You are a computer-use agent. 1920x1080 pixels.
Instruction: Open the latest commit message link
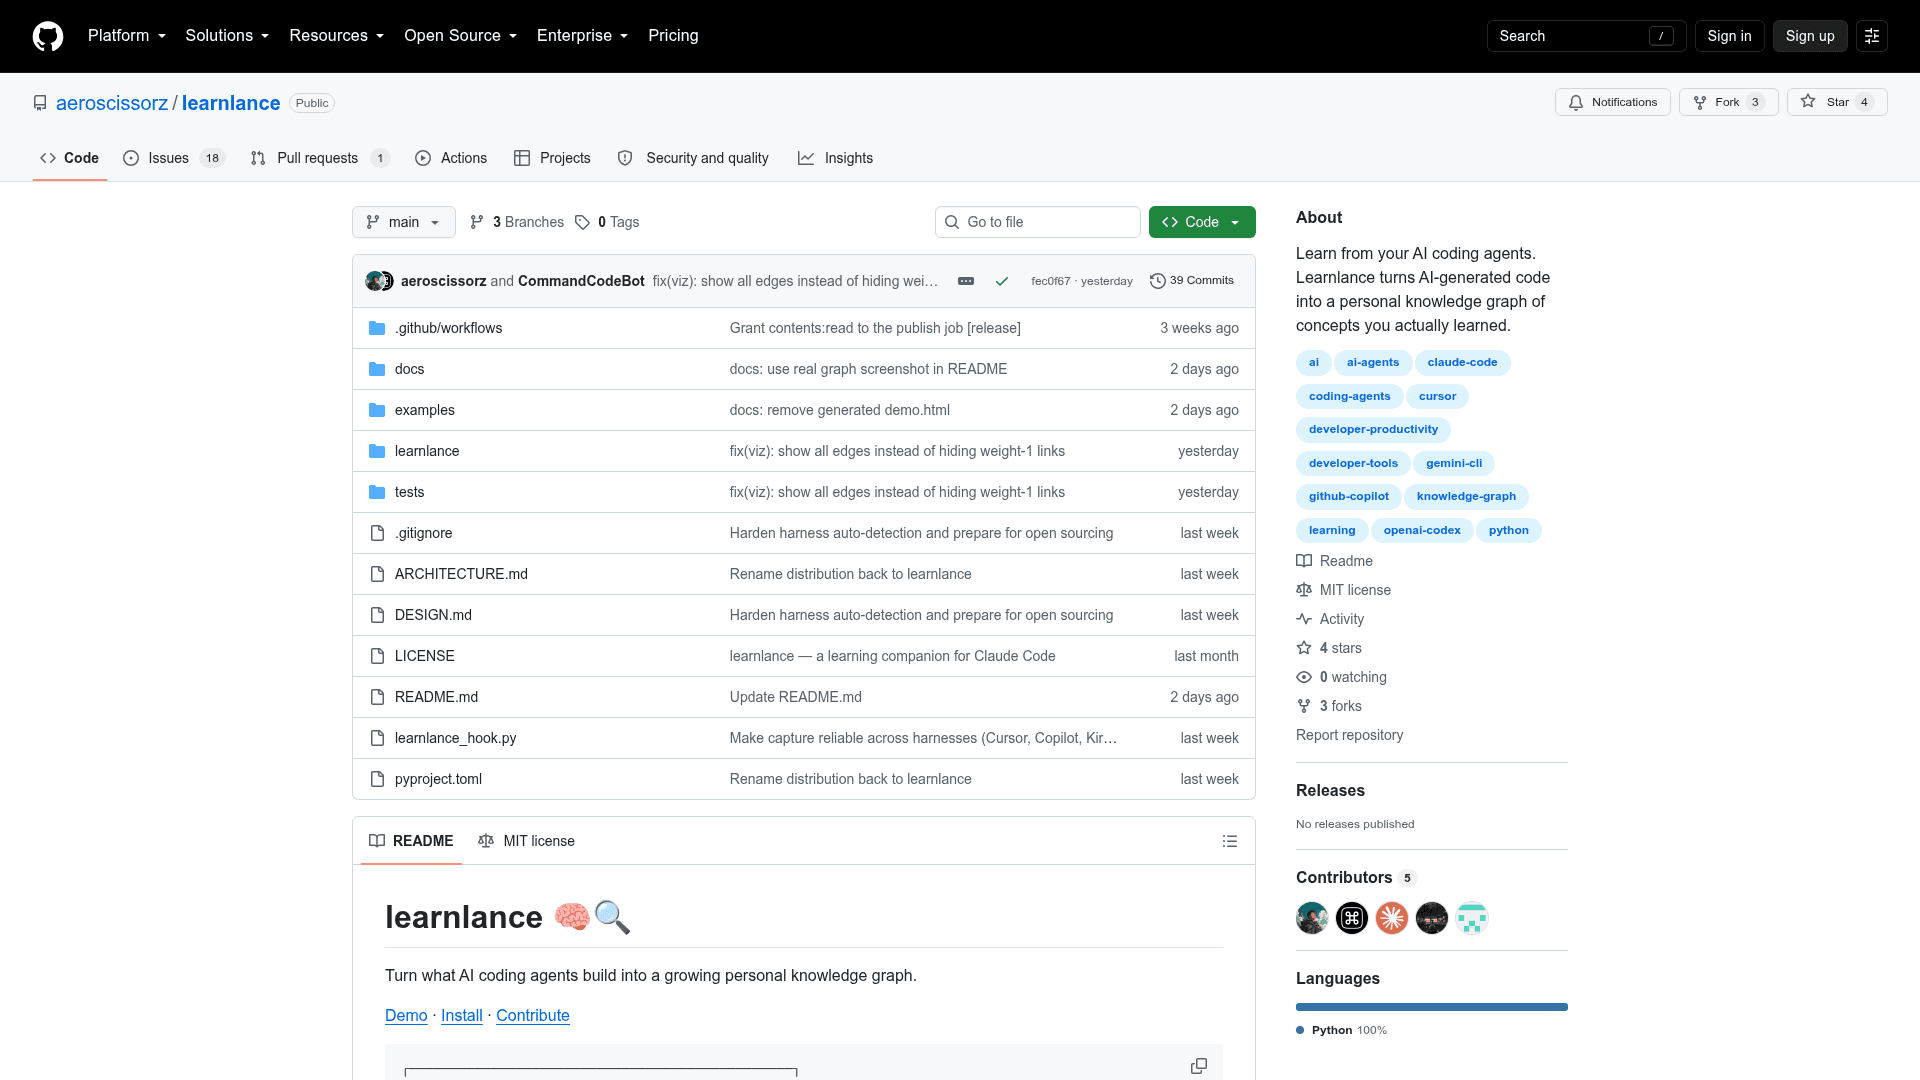pyautogui.click(x=795, y=281)
